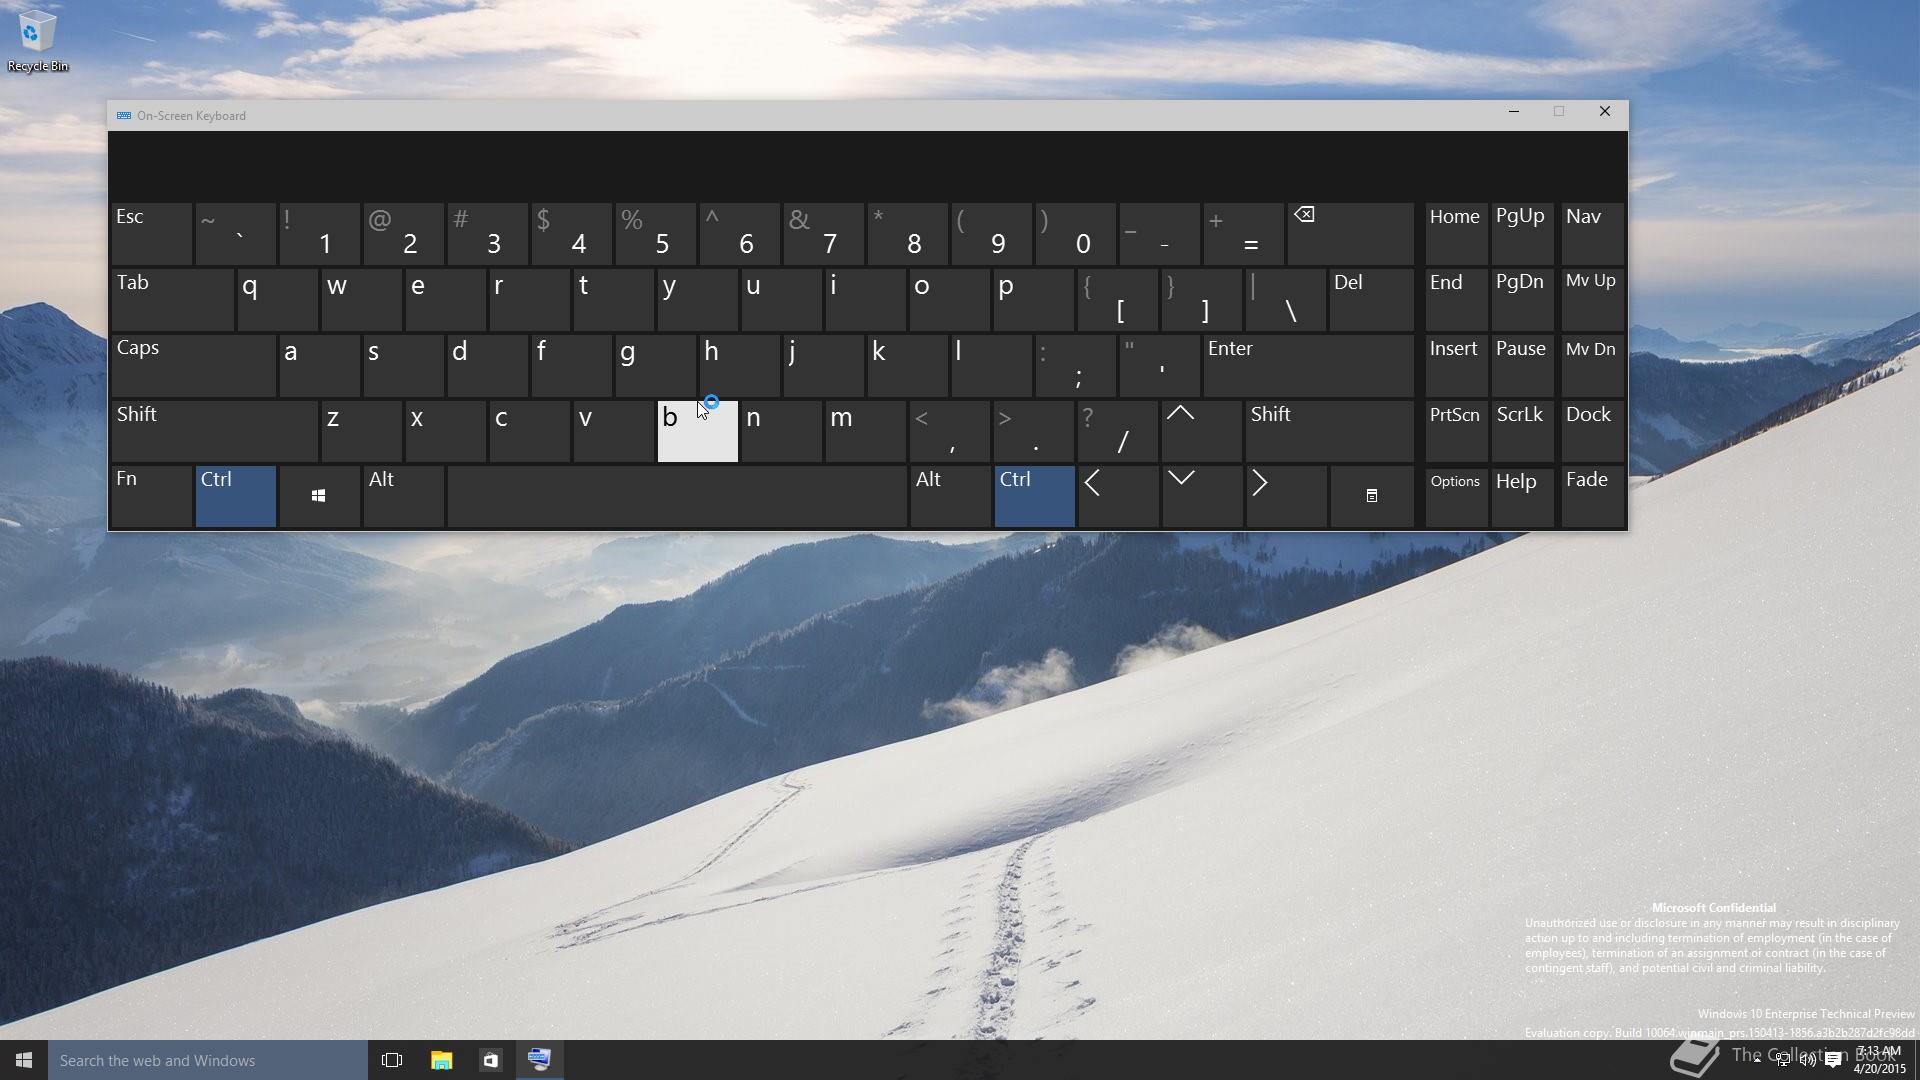Click the Mv Dn key
Screen dimensions: 1920x1080
[1592, 365]
